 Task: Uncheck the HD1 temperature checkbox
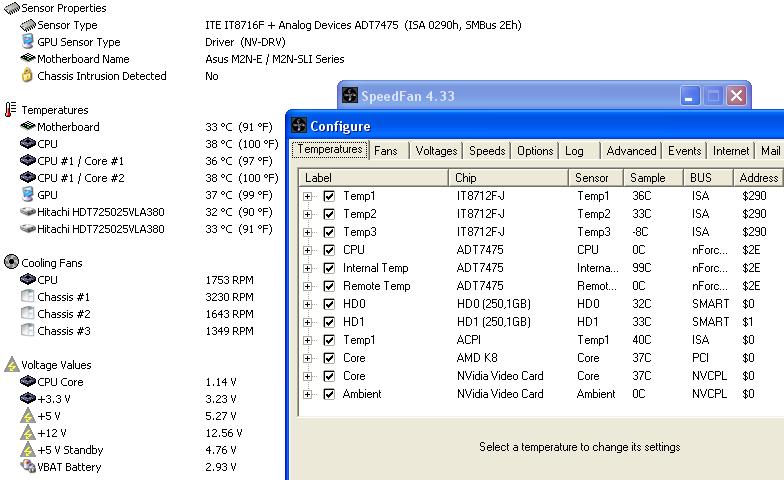tap(329, 322)
